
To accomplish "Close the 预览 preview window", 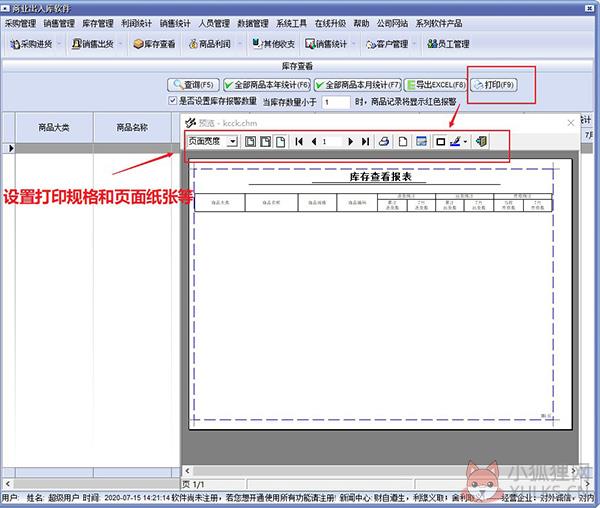I will (x=571, y=123).
